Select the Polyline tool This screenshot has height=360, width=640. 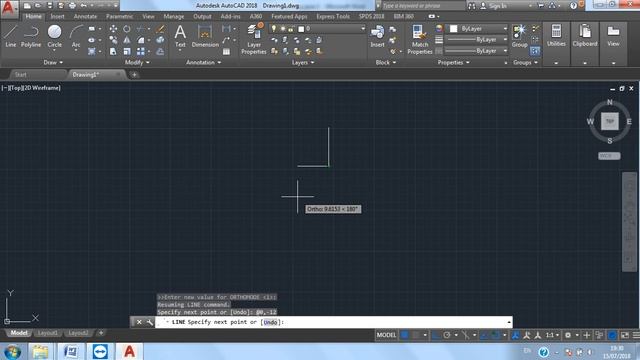(31, 36)
